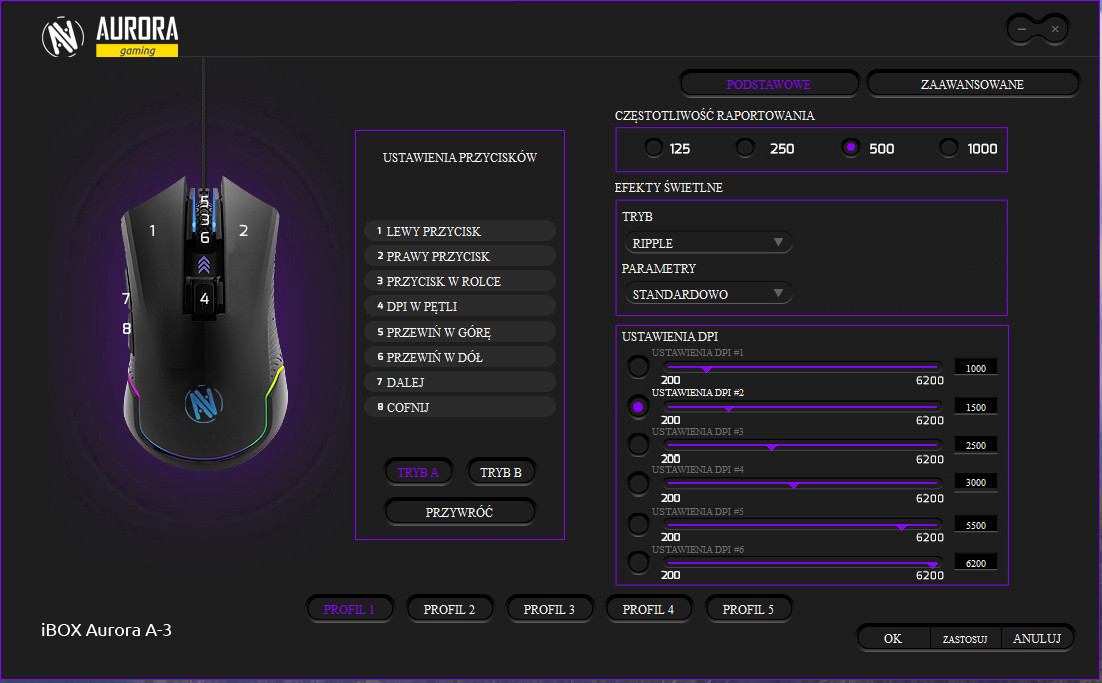Viewport: 1102px width, 683px height.
Task: Minimize the Aurora window
Action: point(1022,29)
